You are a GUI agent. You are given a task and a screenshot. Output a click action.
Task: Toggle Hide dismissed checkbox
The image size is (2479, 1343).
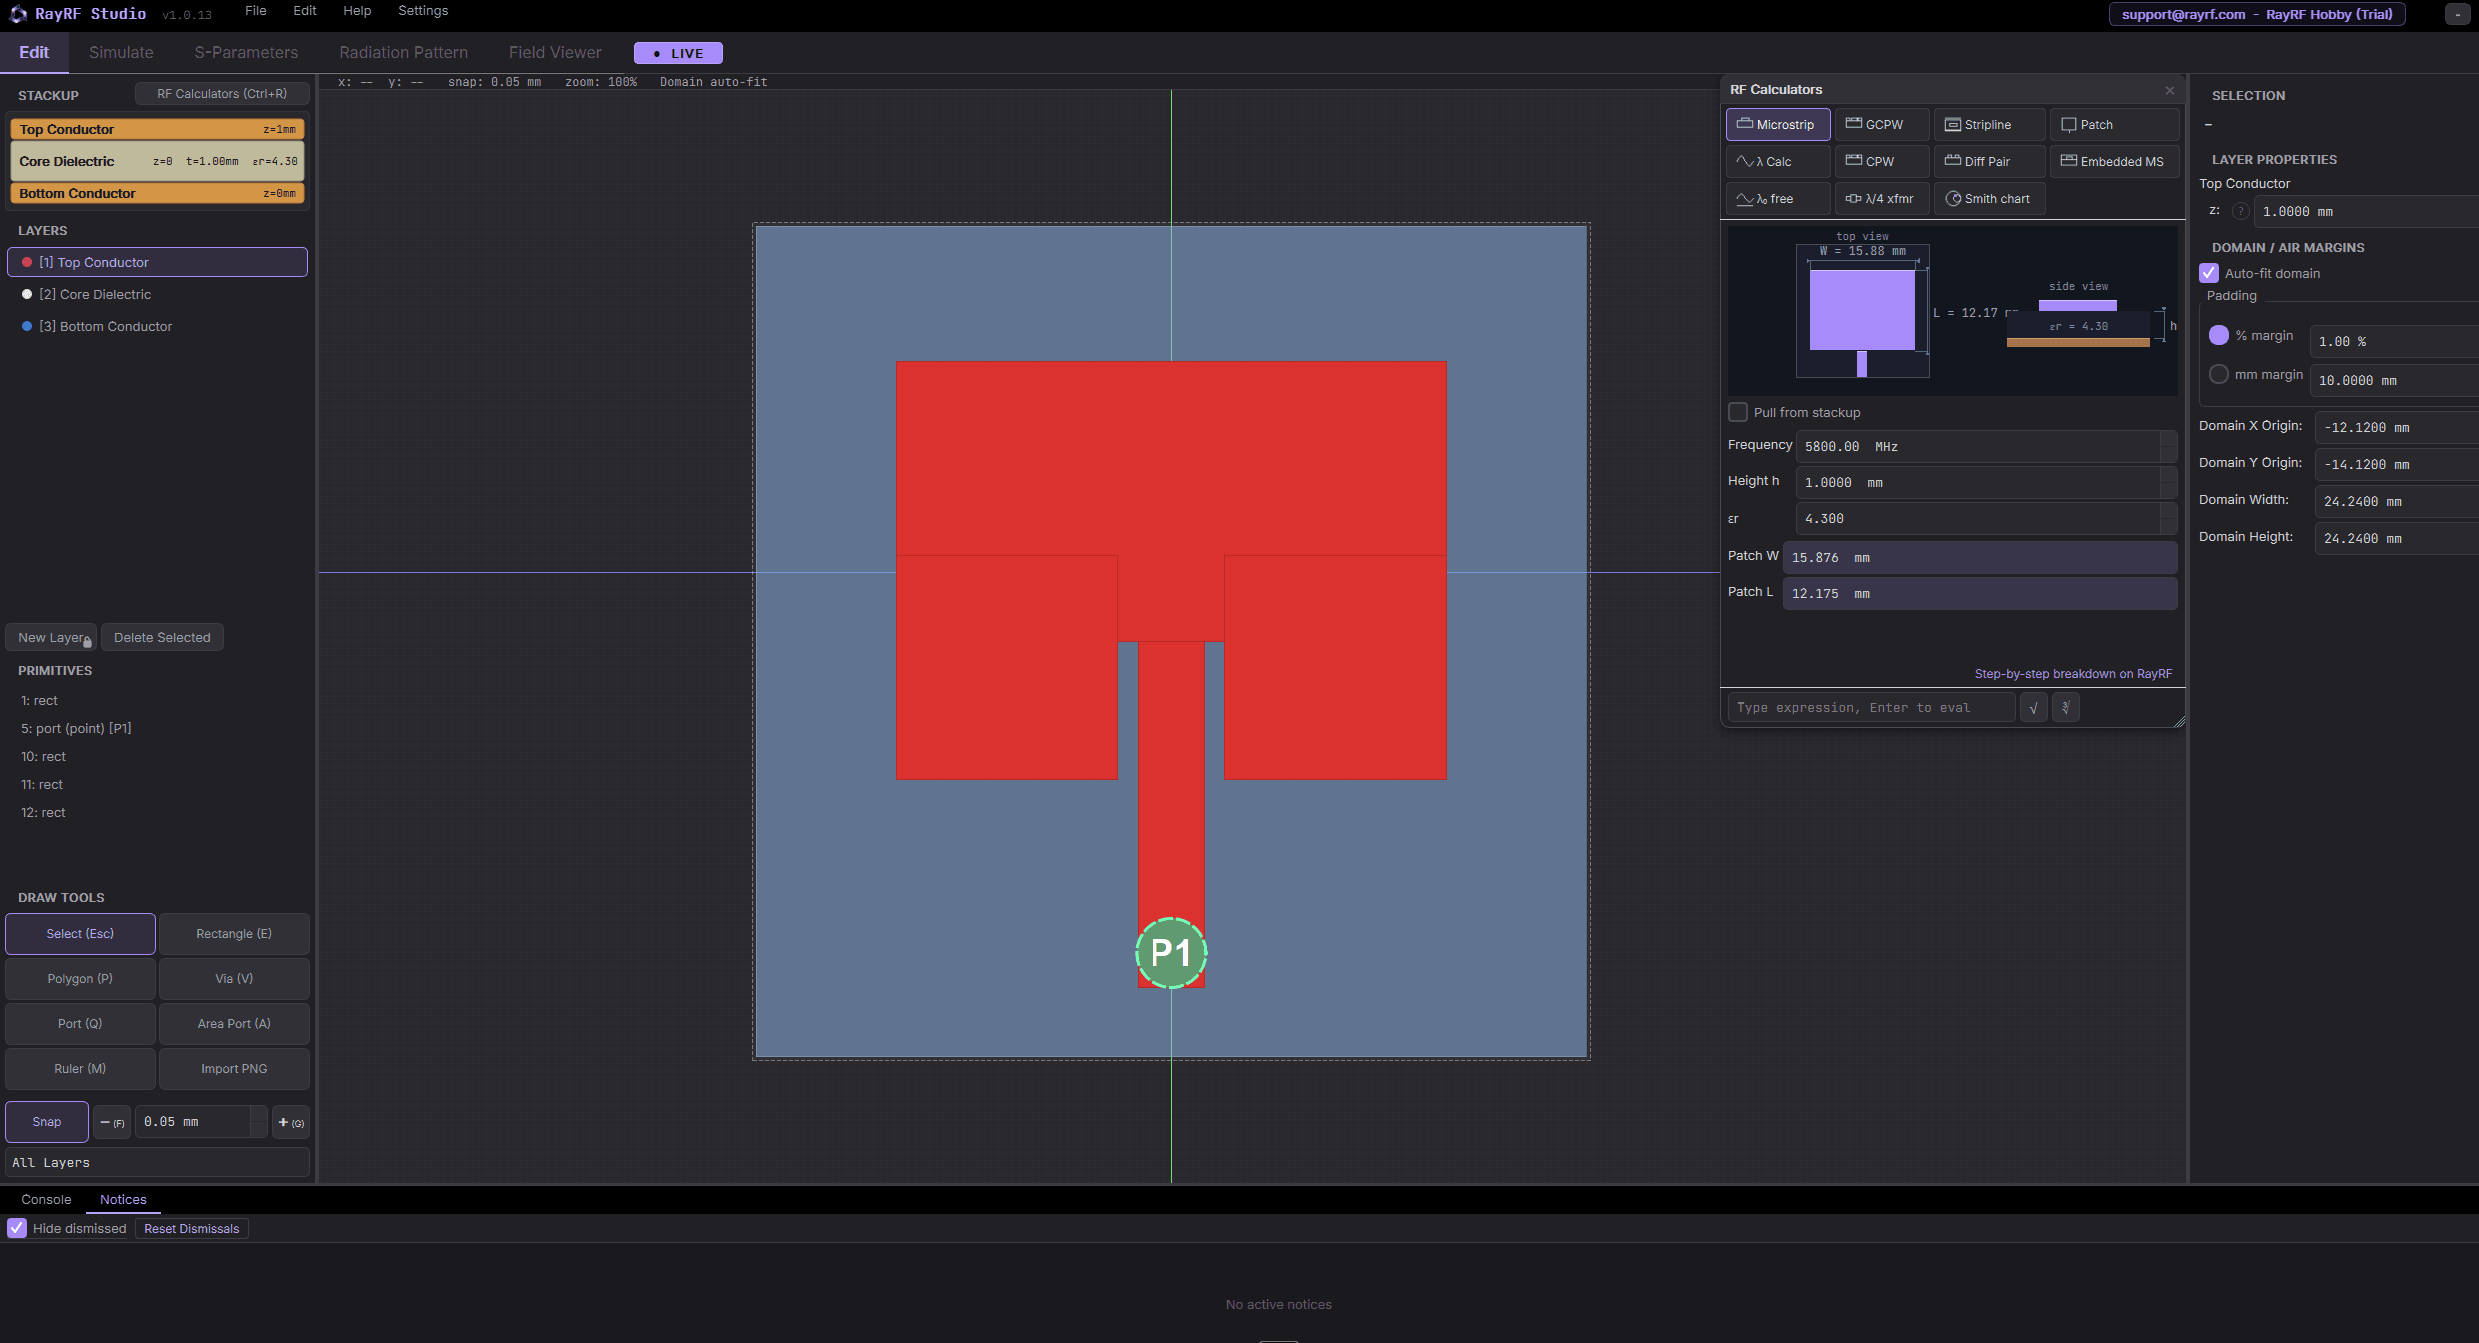pyautogui.click(x=17, y=1228)
